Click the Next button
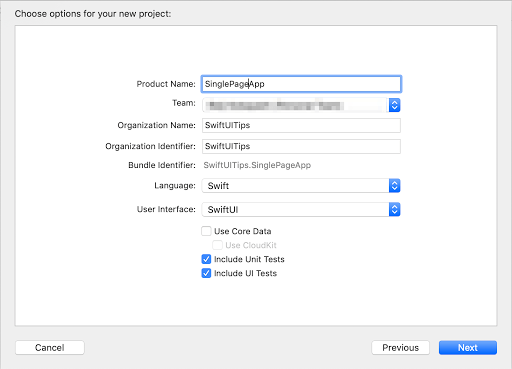Image resolution: width=512 pixels, height=369 pixels. [468, 348]
